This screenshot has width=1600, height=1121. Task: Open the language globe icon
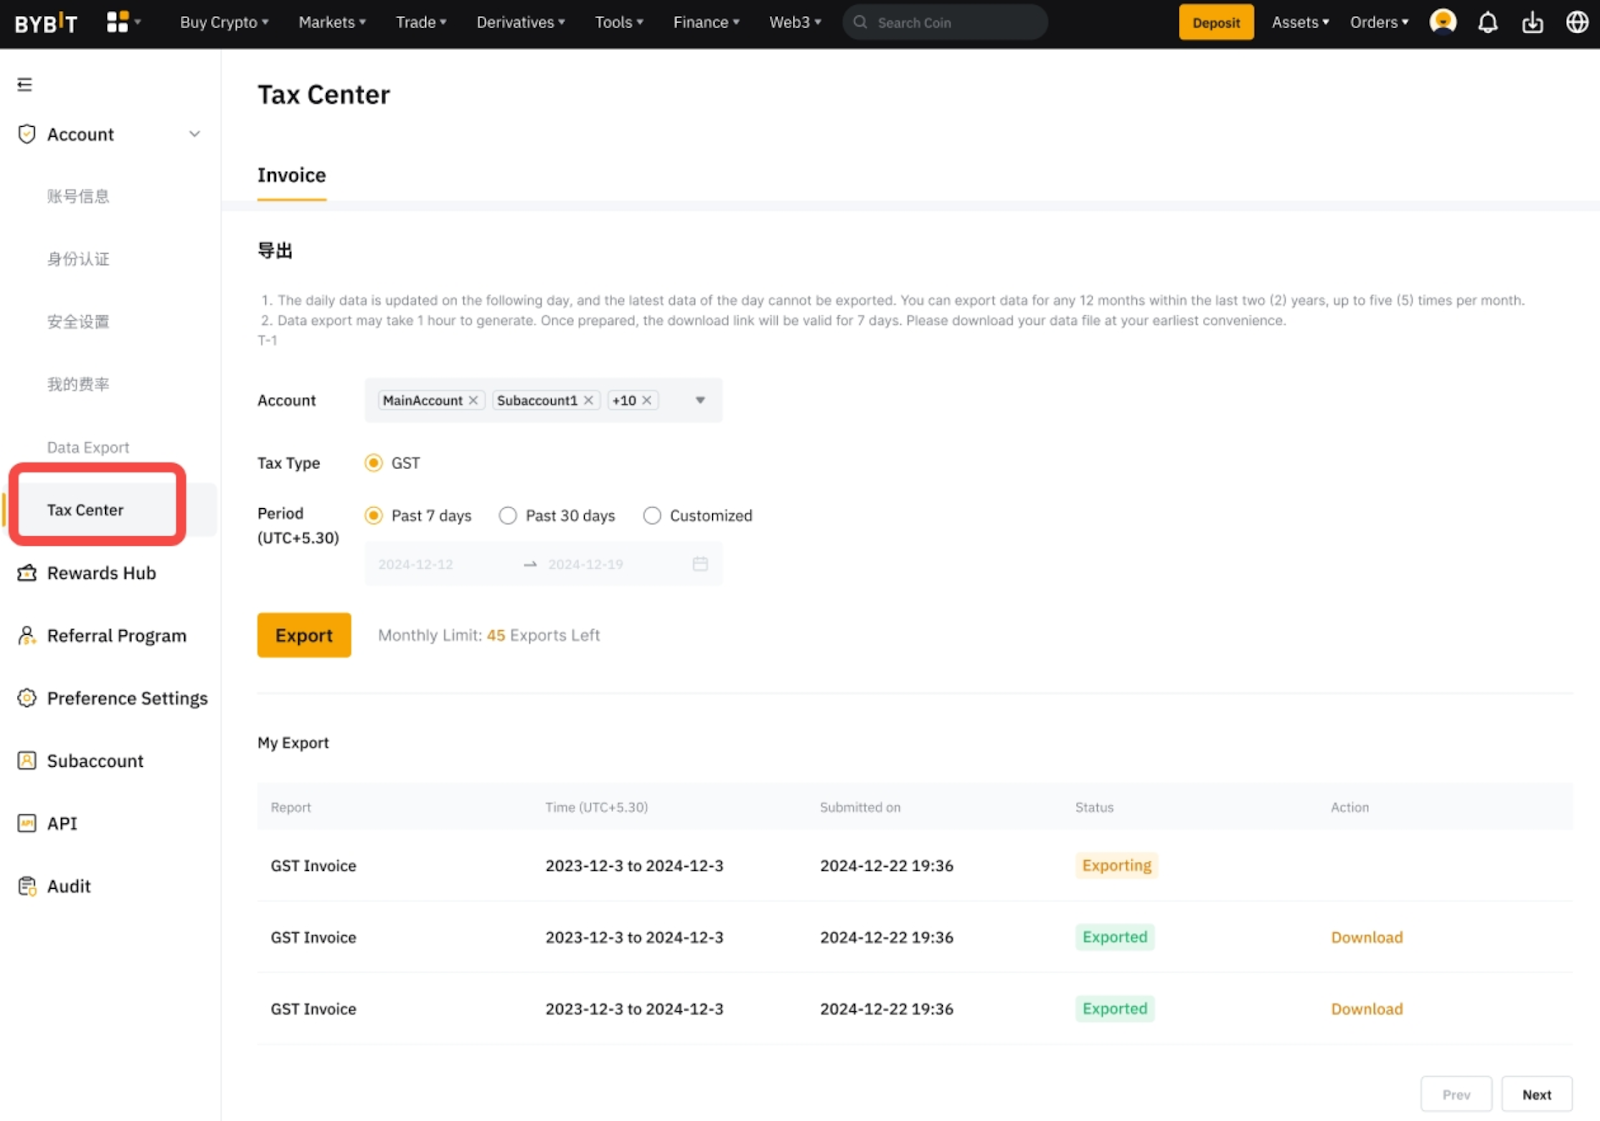coord(1577,22)
